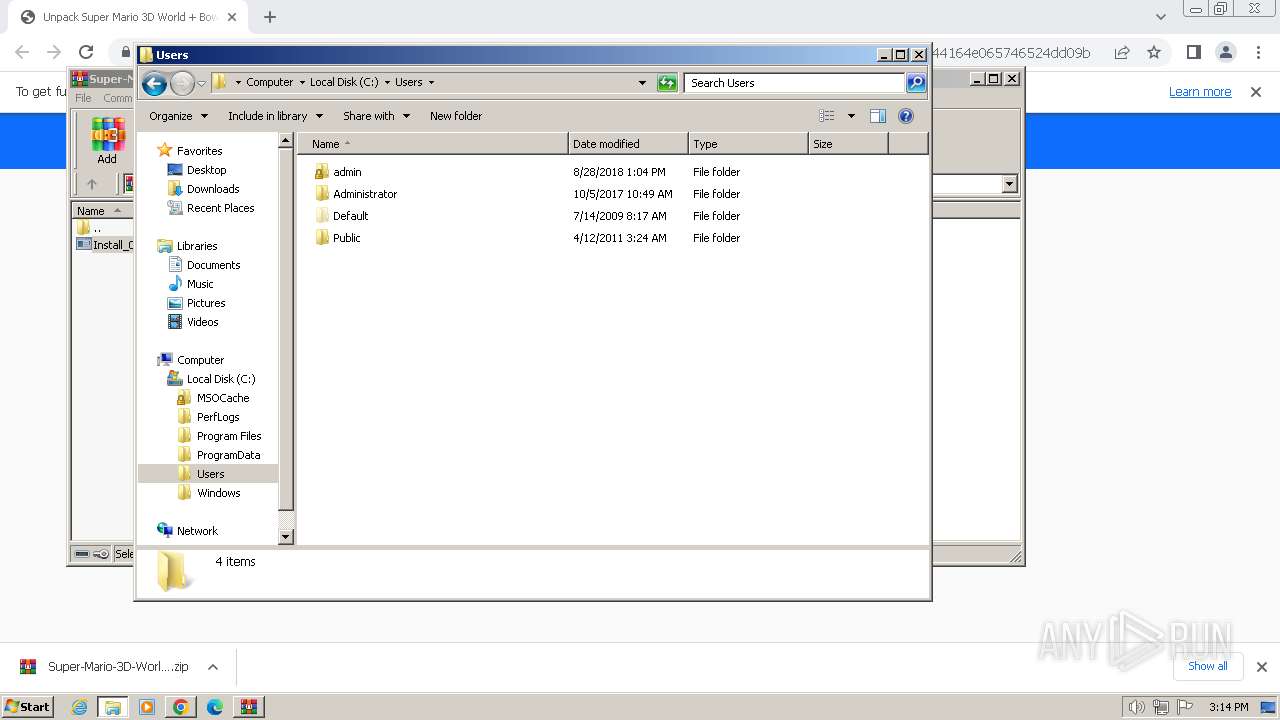Image resolution: width=1280 pixels, height=720 pixels.
Task: Open the admin folder
Action: (x=347, y=172)
